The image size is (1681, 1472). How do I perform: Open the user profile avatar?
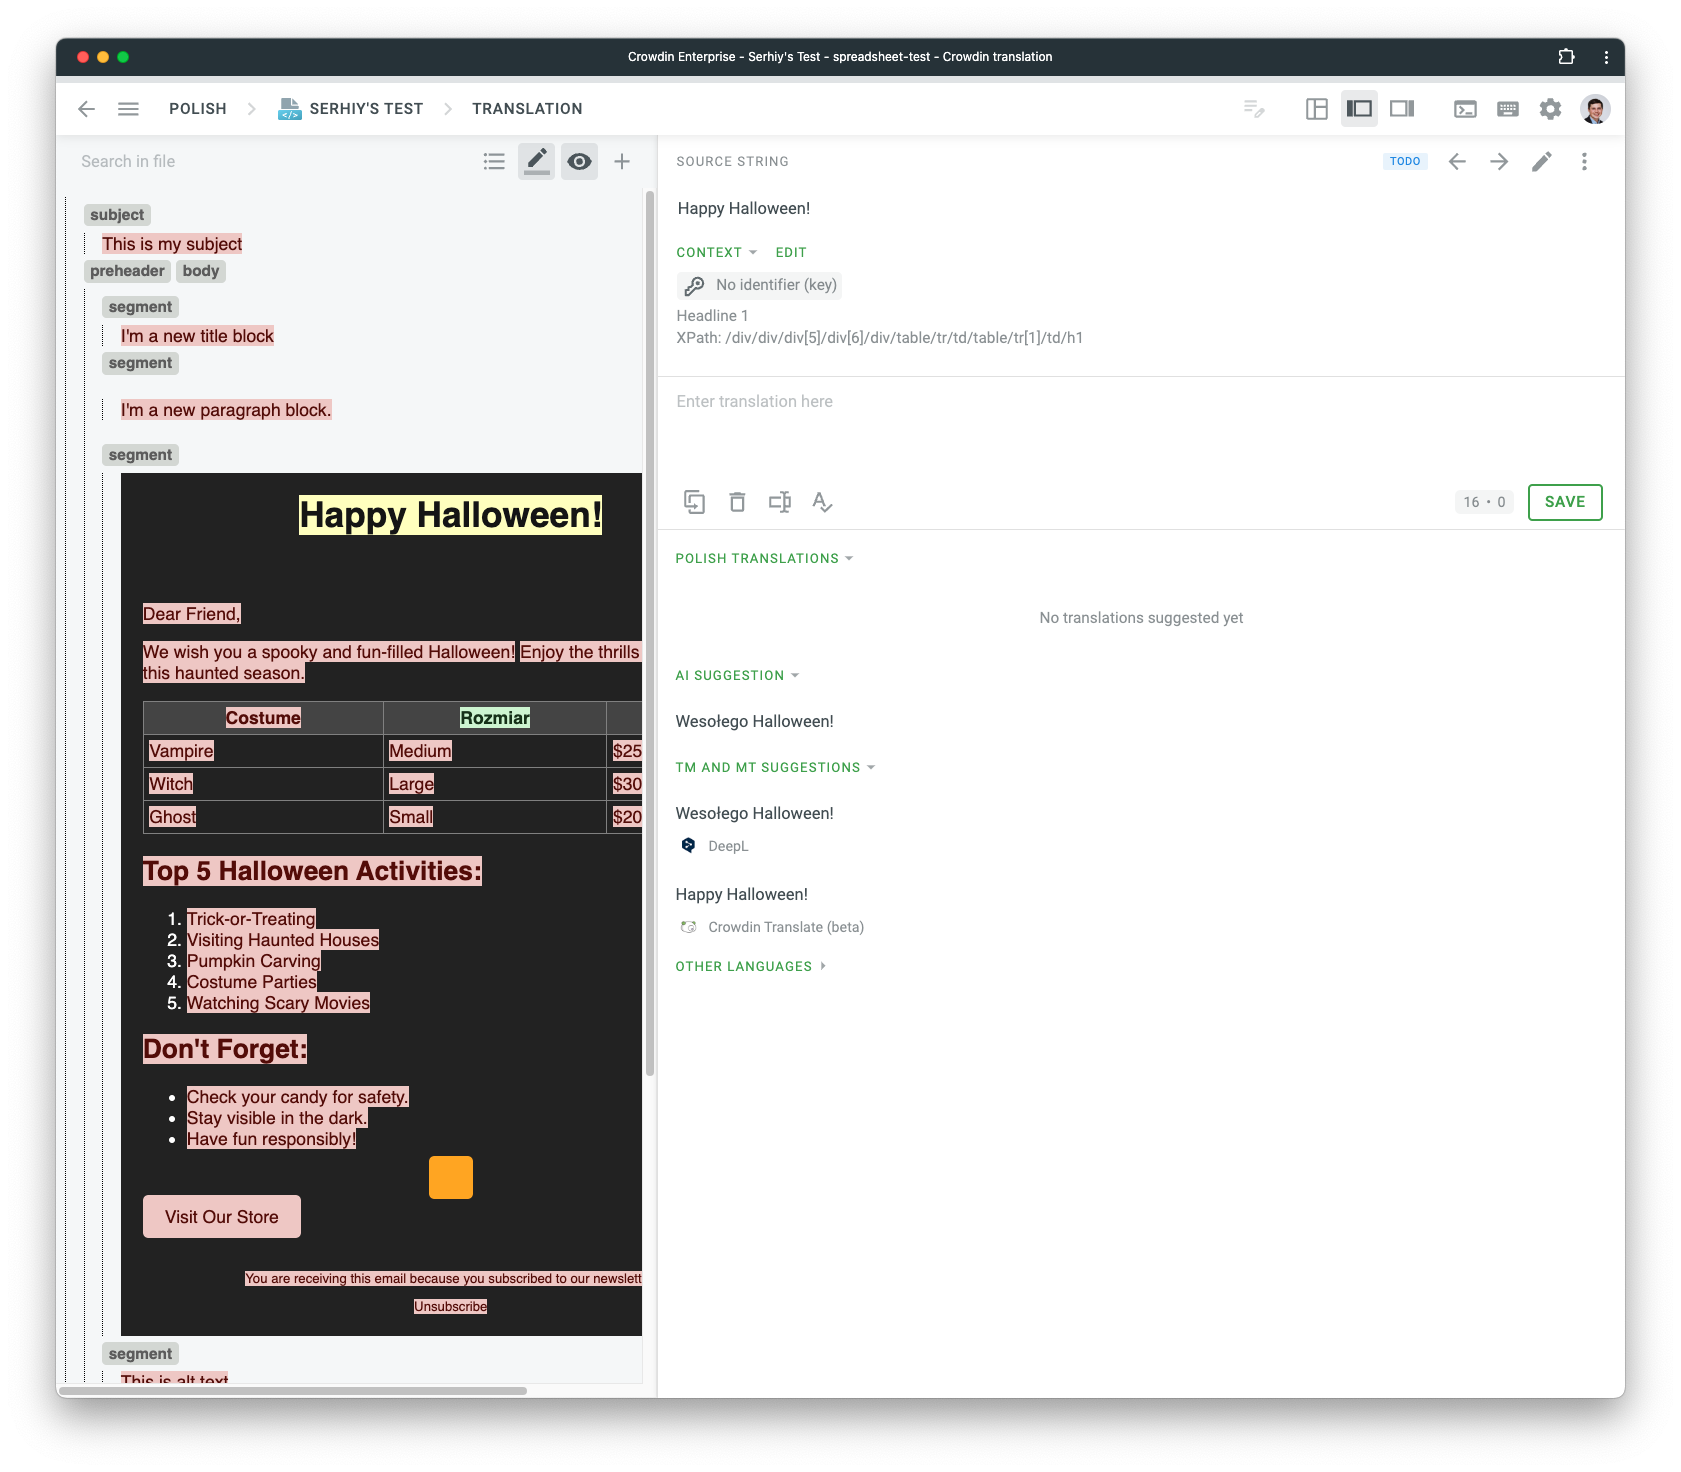[x=1595, y=109]
